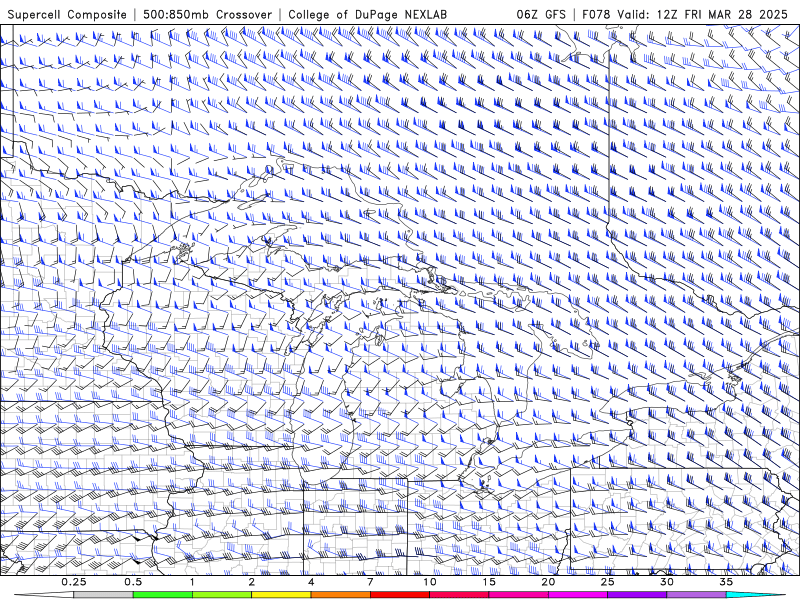800x600 pixels.
Task: Click the '500:850mb Crossover' header label
Action: coord(208,14)
